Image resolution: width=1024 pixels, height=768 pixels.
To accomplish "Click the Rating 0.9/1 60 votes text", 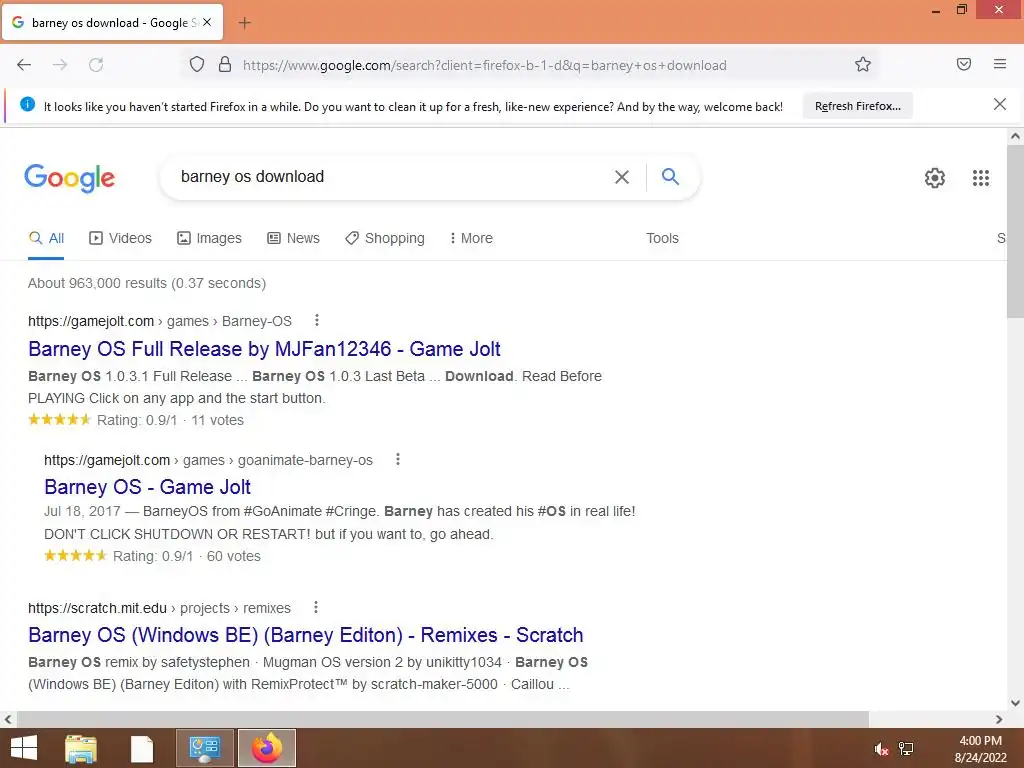I will click(187, 556).
